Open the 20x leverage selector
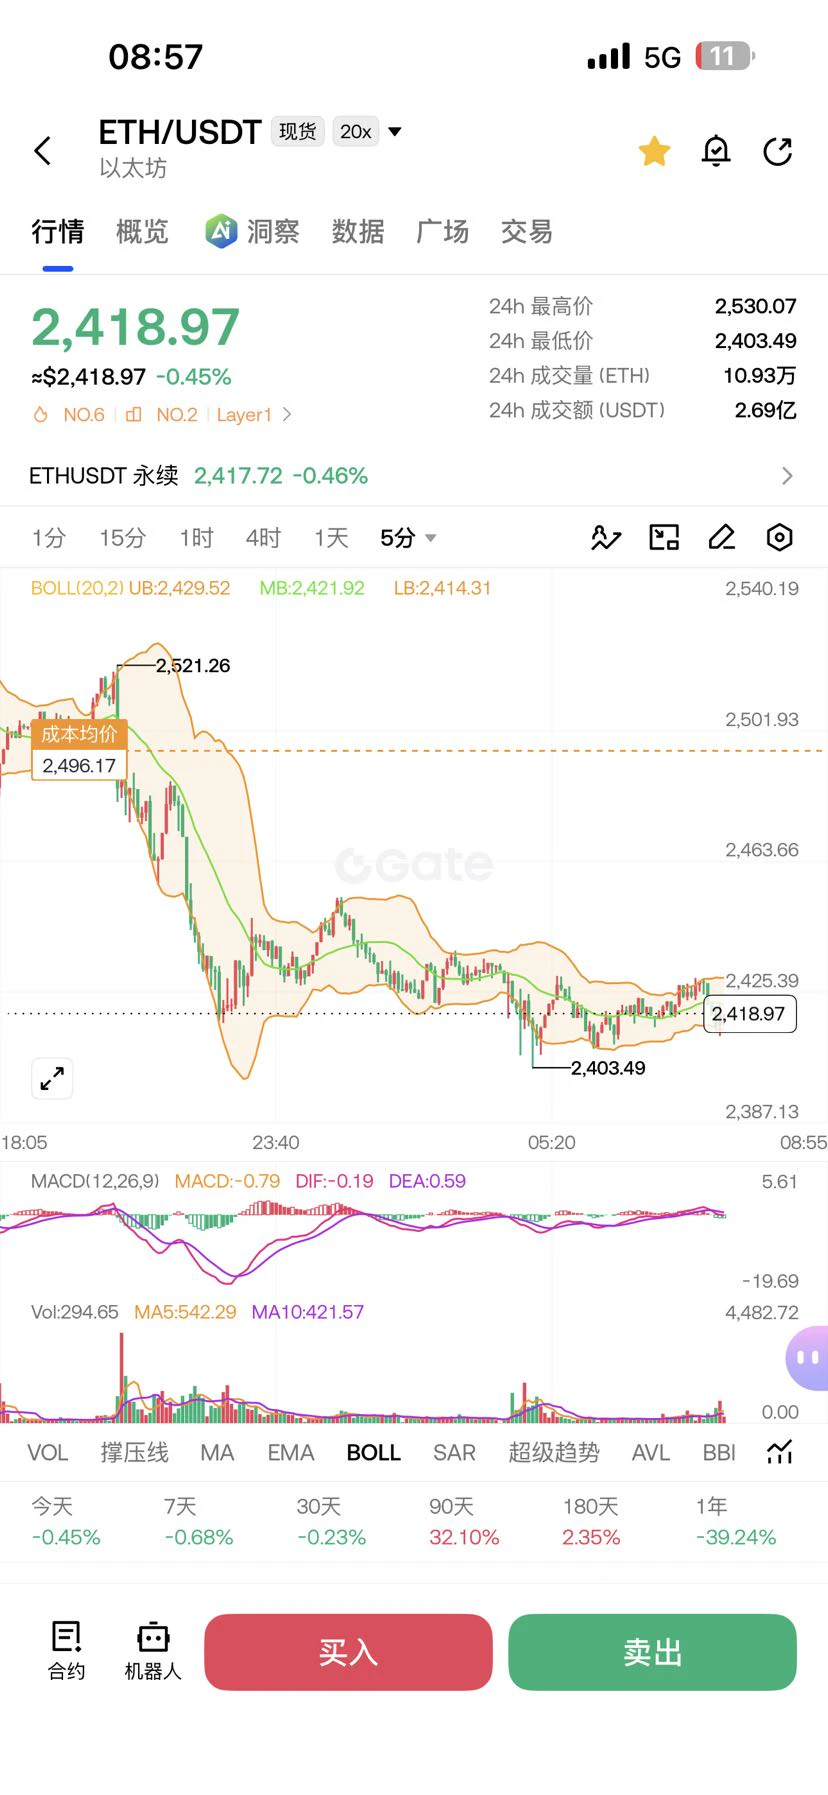Image resolution: width=828 pixels, height=1795 pixels. [x=356, y=132]
